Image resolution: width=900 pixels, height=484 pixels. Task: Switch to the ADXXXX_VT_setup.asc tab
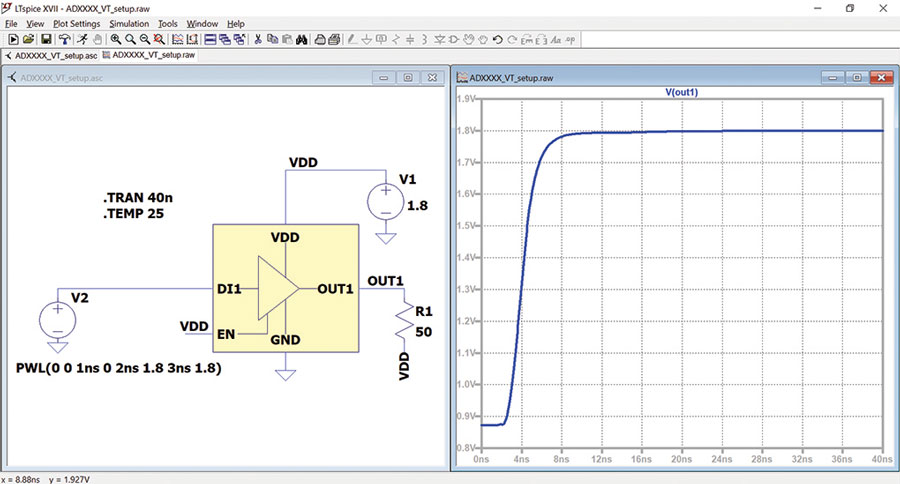click(51, 56)
